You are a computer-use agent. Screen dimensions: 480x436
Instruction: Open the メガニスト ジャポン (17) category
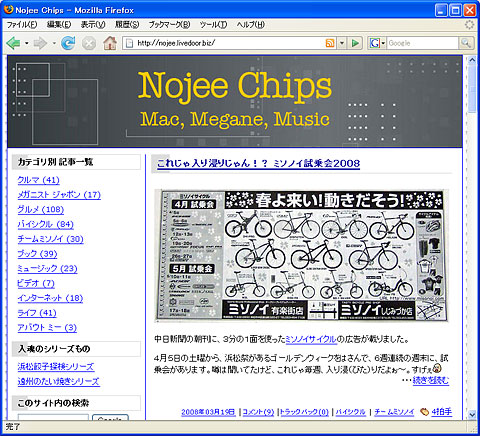pyautogui.click(x=59, y=195)
